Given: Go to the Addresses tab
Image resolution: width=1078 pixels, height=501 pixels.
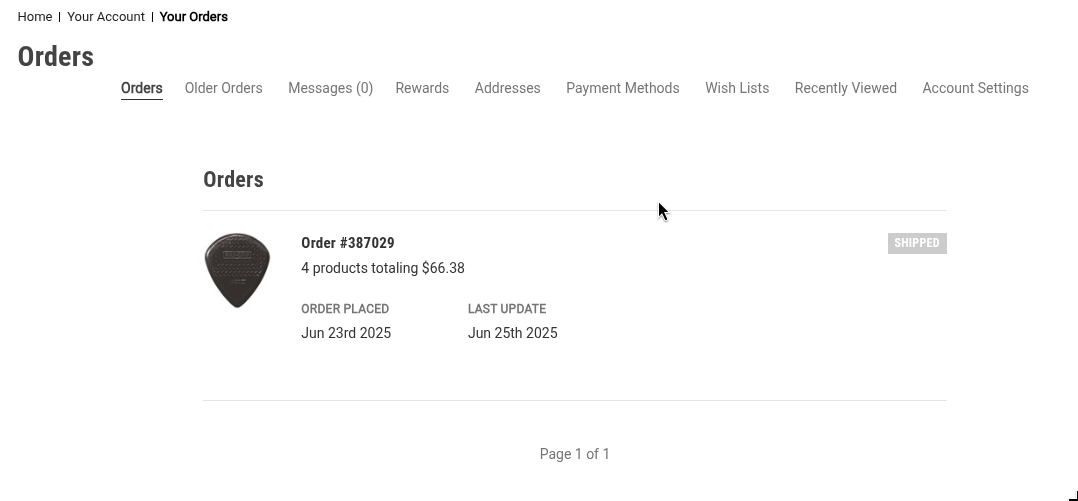Looking at the screenshot, I should [x=507, y=88].
